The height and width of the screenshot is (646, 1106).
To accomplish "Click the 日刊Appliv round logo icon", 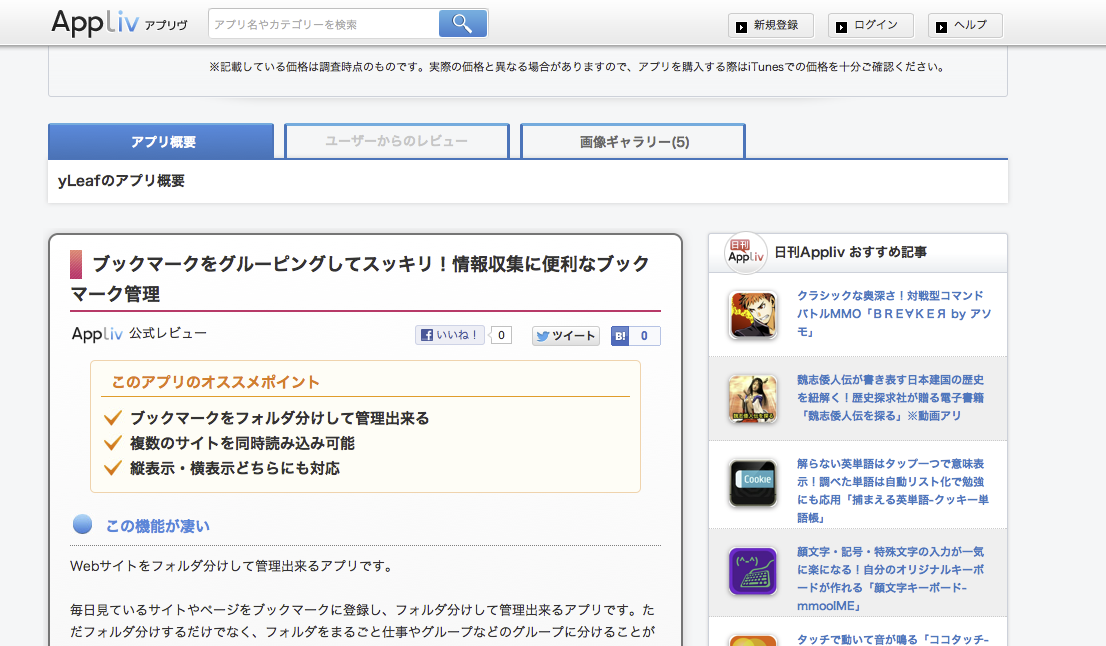I will [x=746, y=252].
